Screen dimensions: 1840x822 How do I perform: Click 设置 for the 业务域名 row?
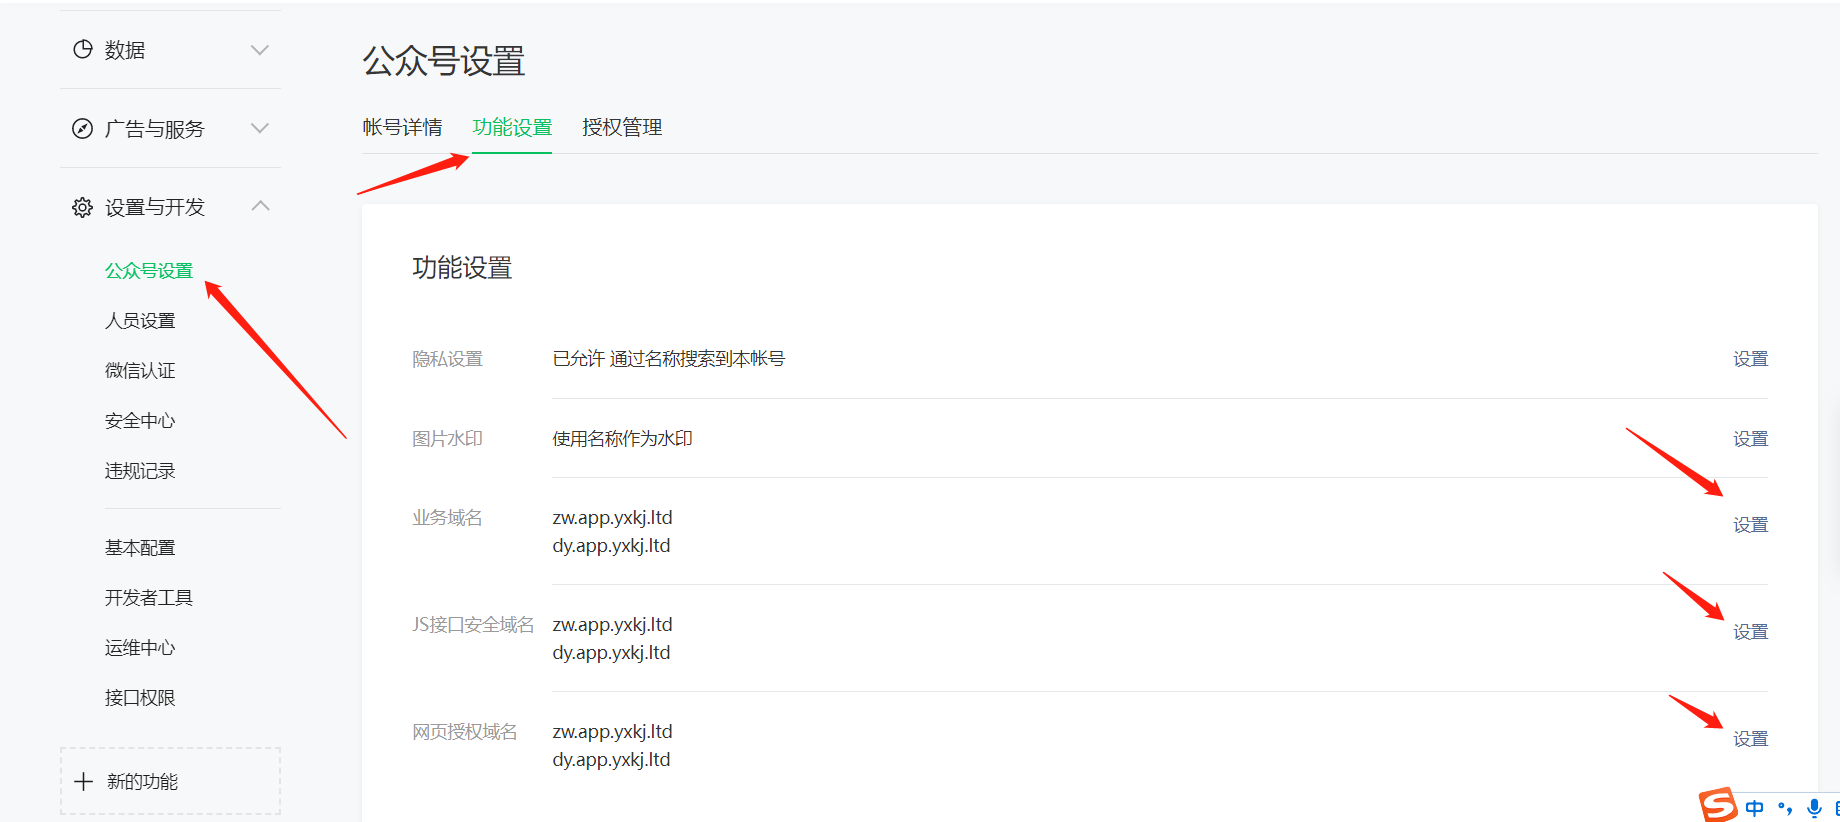tap(1750, 524)
